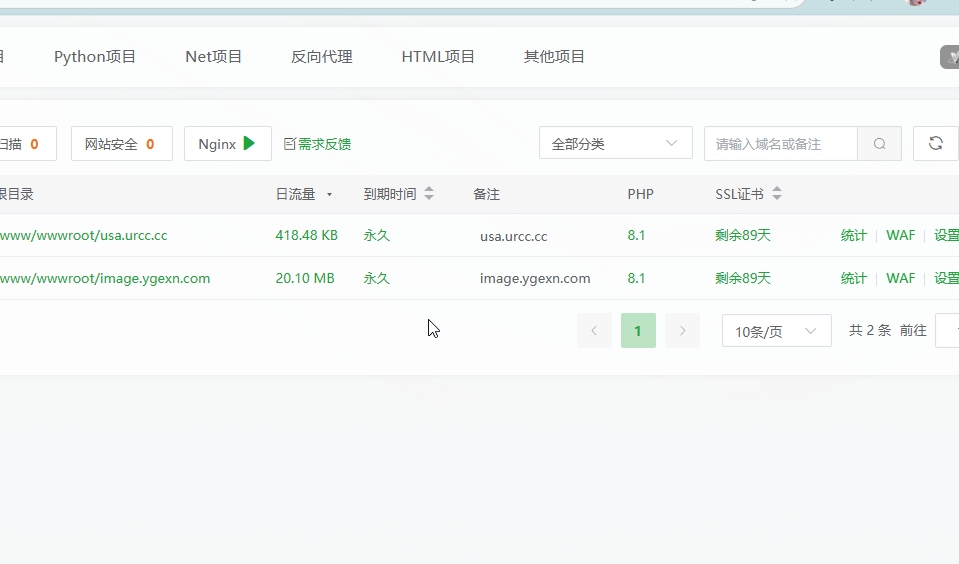Open the /www/wwwroot/image.ygexn.com directory link
This screenshot has height=564, width=959.
[x=105, y=279]
